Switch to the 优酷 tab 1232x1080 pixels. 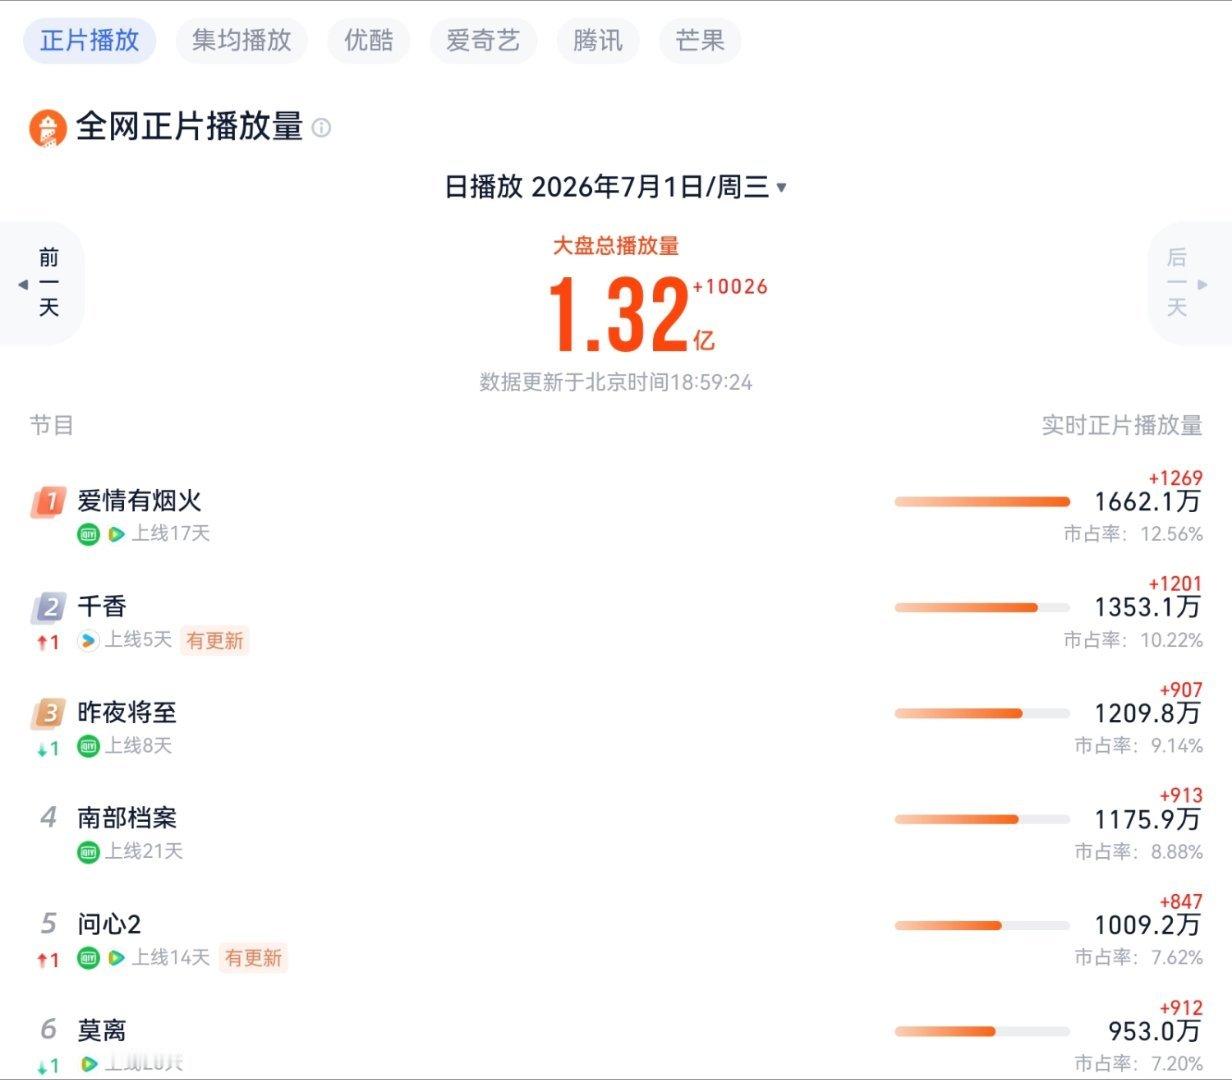coord(369,40)
